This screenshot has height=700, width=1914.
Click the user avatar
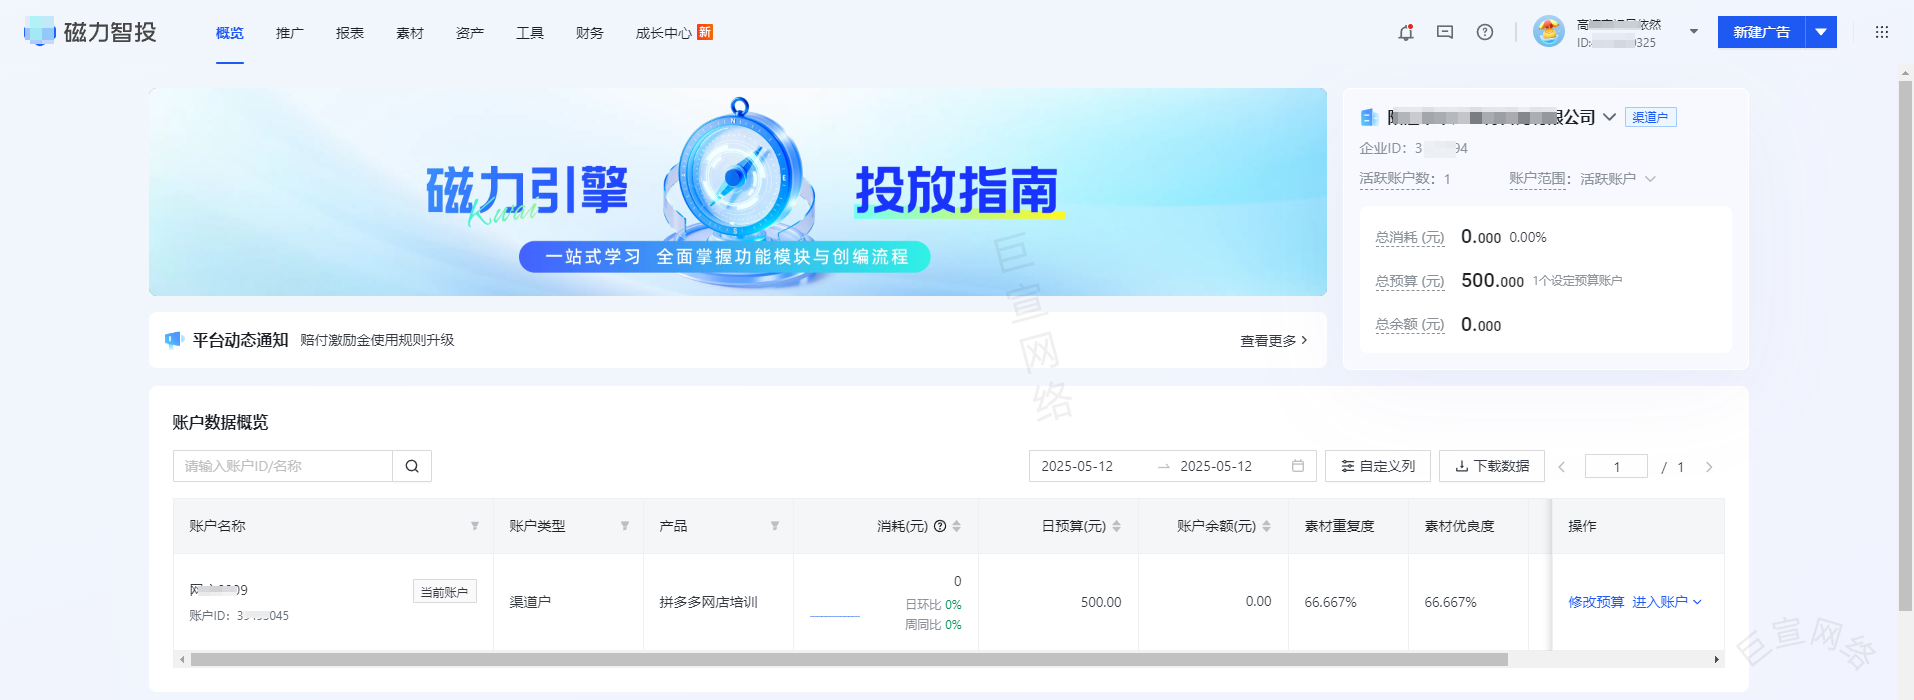1549,32
